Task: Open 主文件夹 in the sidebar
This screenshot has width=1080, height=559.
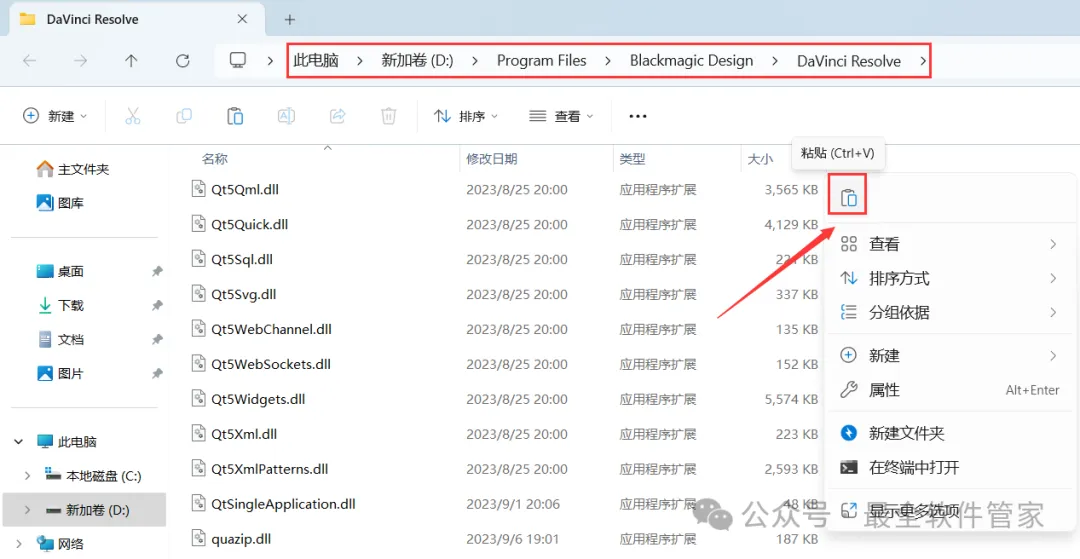Action: coord(73,169)
